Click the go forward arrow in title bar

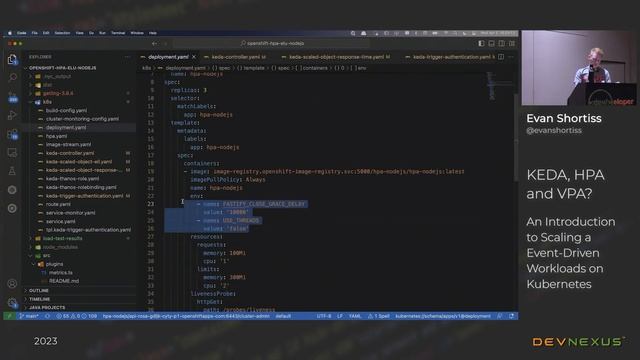(165, 43)
